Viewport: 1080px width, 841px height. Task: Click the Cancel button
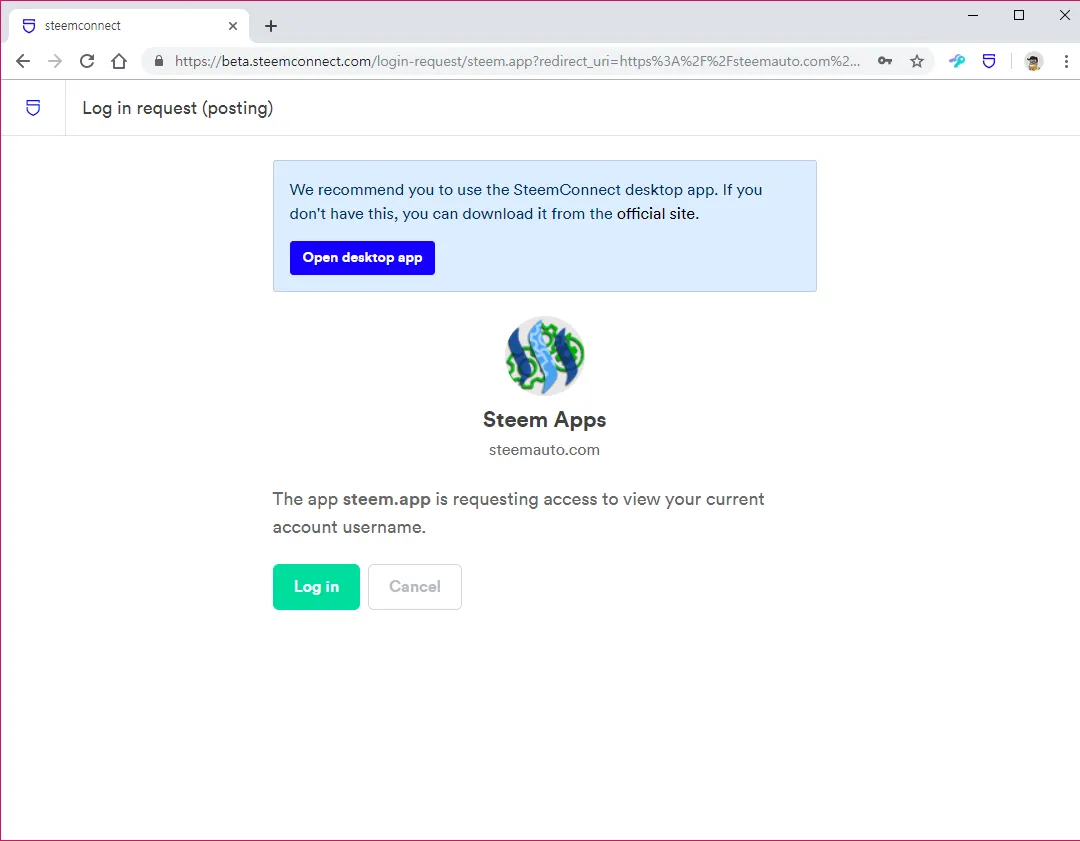pyautogui.click(x=415, y=587)
